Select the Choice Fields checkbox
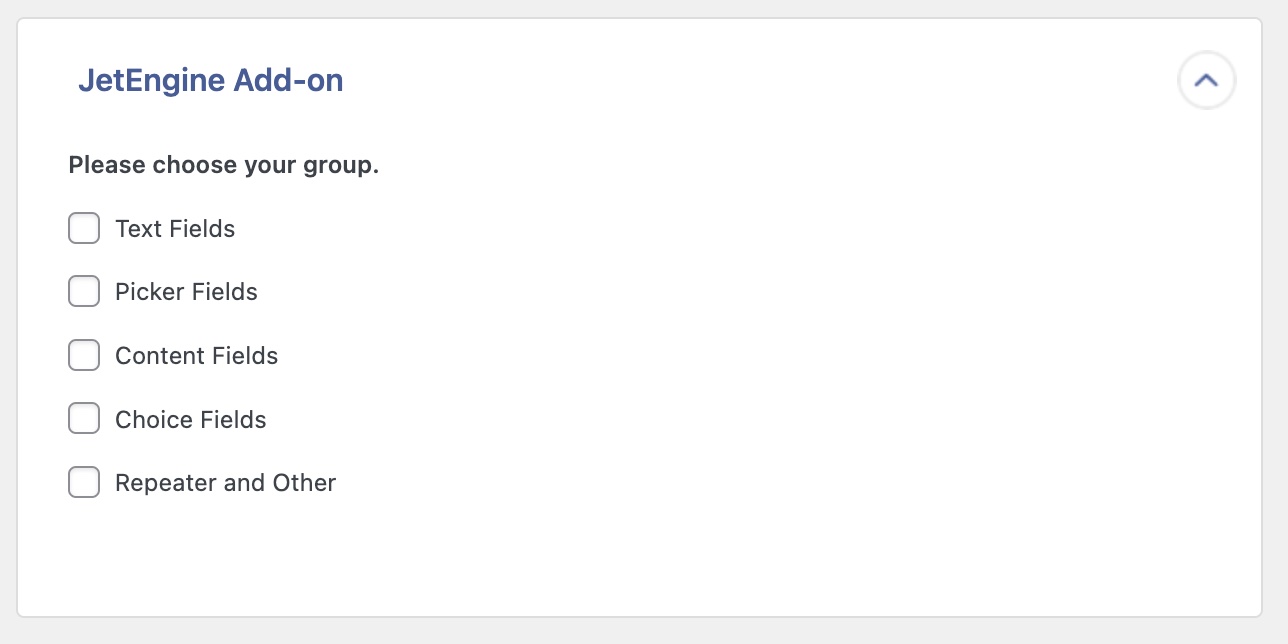This screenshot has width=1288, height=644. pos(84,418)
